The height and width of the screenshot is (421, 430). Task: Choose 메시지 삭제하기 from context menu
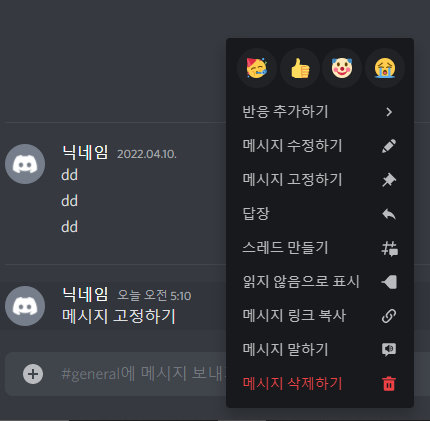(320, 384)
